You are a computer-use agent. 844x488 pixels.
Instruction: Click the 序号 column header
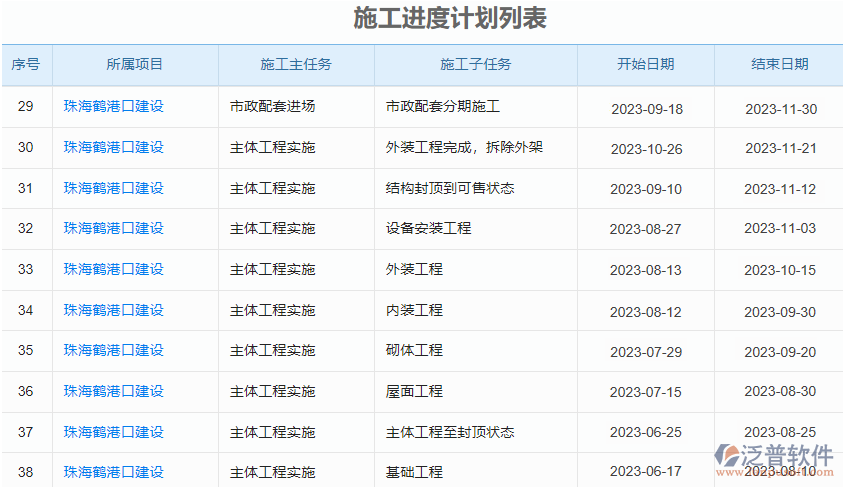(x=26, y=65)
